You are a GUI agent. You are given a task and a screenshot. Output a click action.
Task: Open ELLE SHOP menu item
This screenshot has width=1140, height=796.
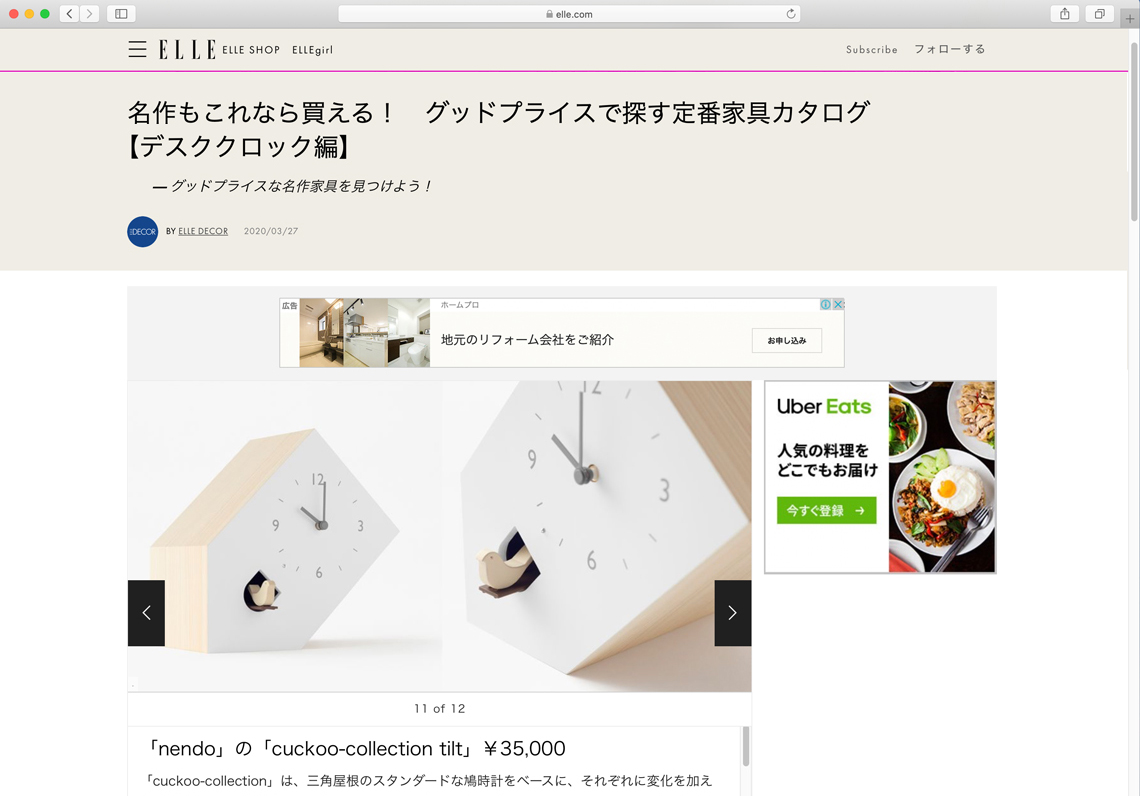coord(251,50)
